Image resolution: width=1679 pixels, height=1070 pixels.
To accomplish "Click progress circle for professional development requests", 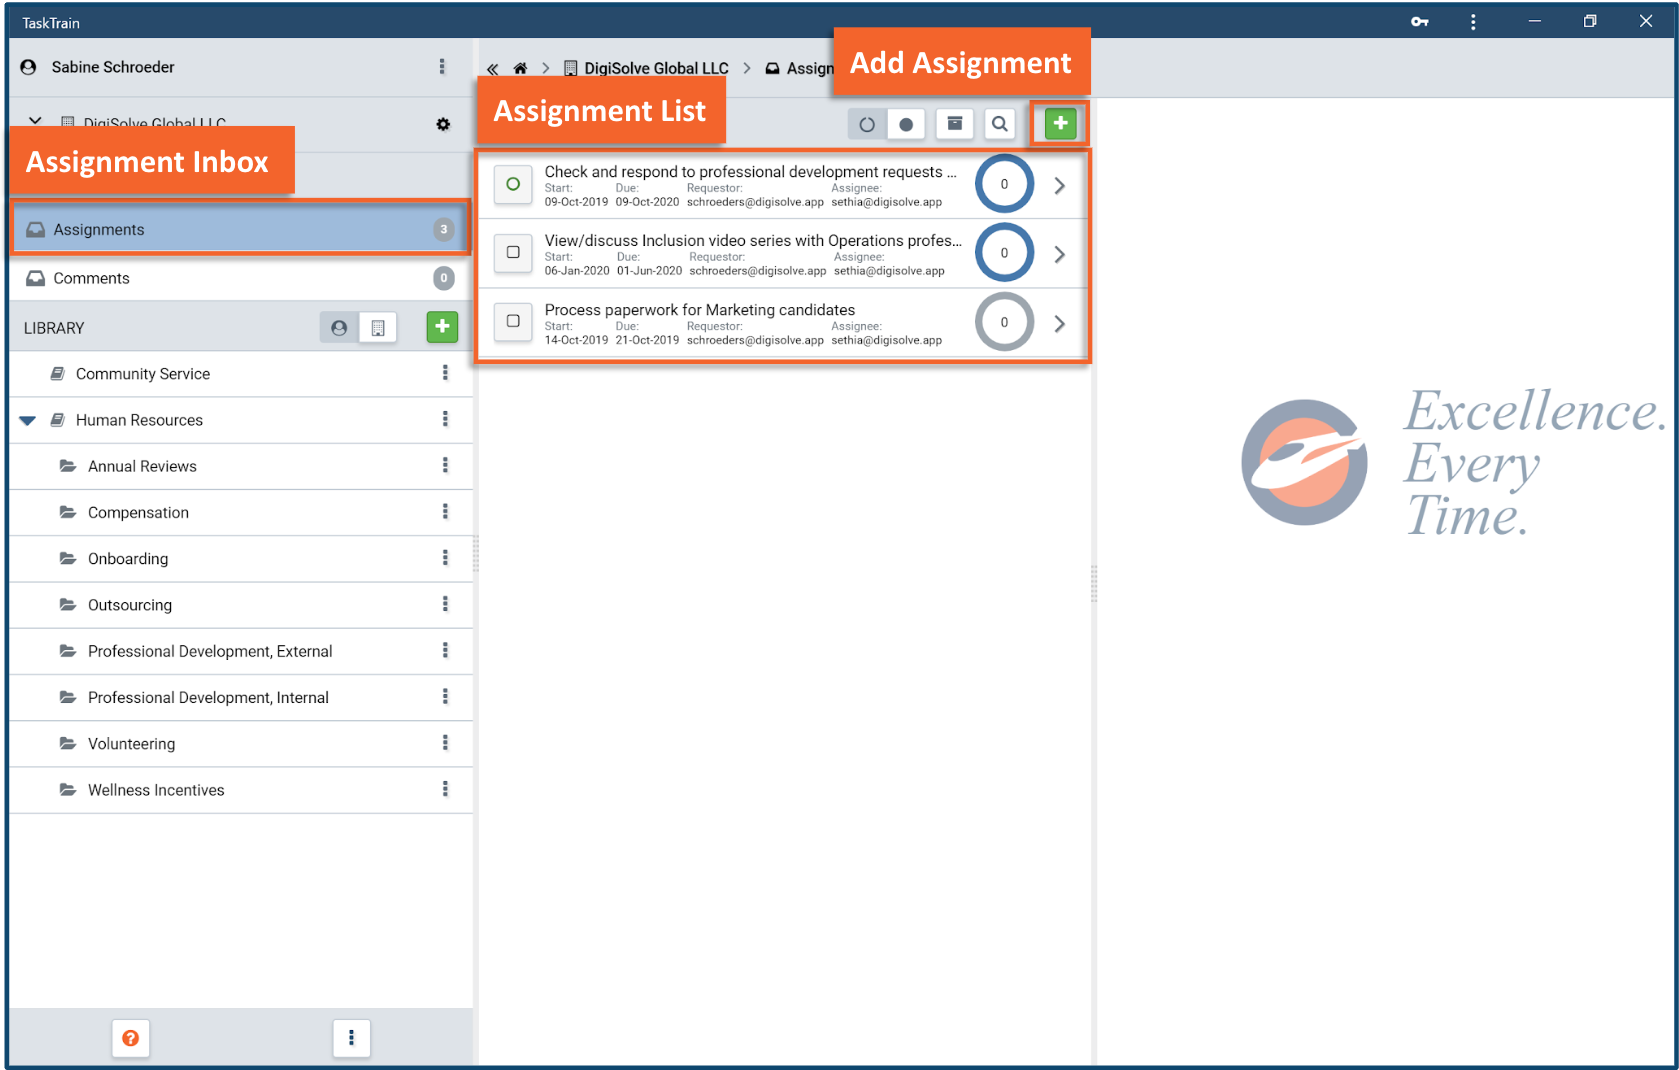I will coord(1004,184).
